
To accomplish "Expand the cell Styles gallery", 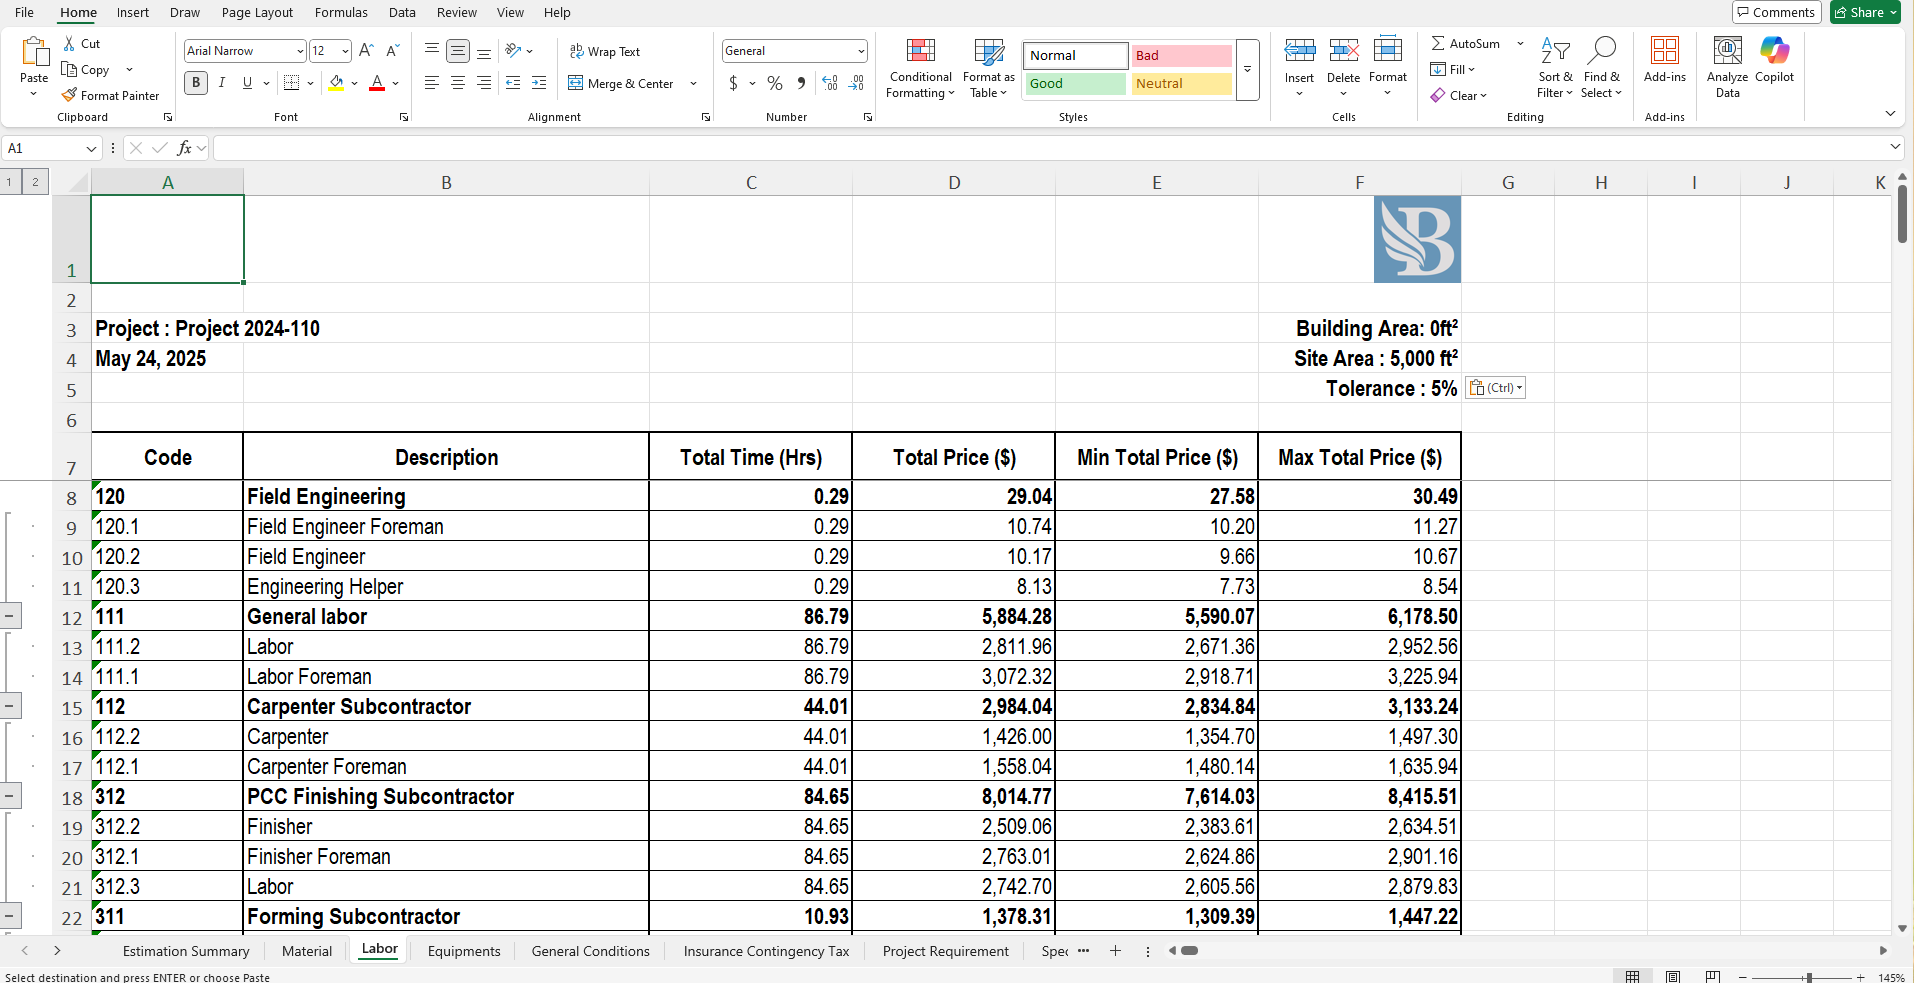I will click(x=1247, y=70).
